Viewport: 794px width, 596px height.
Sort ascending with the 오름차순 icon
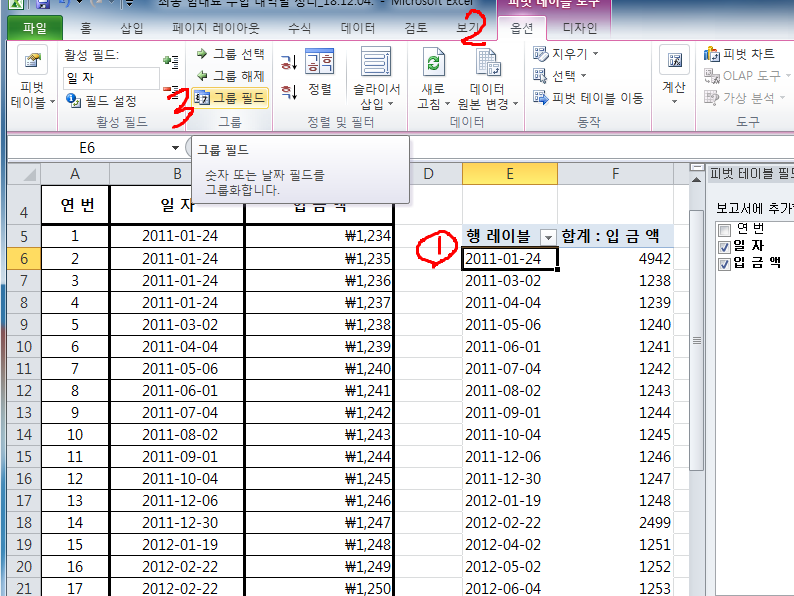click(x=289, y=62)
